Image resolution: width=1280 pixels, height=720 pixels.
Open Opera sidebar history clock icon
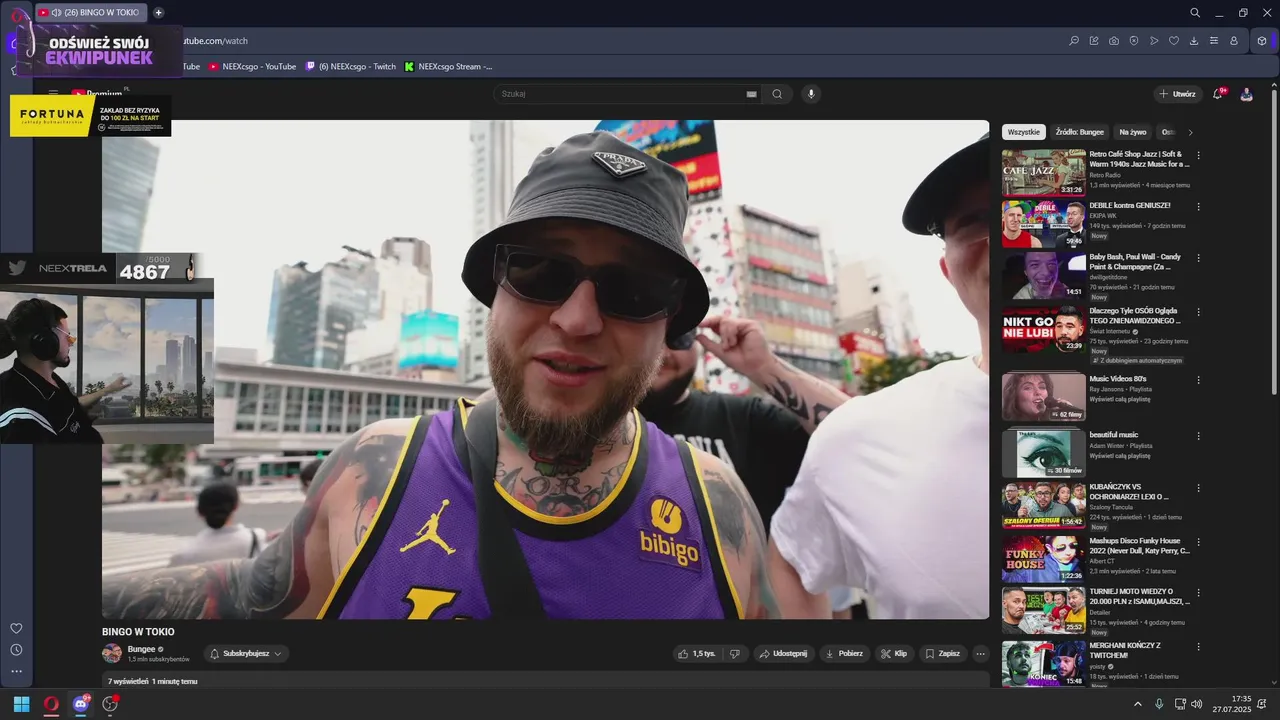pyautogui.click(x=16, y=650)
